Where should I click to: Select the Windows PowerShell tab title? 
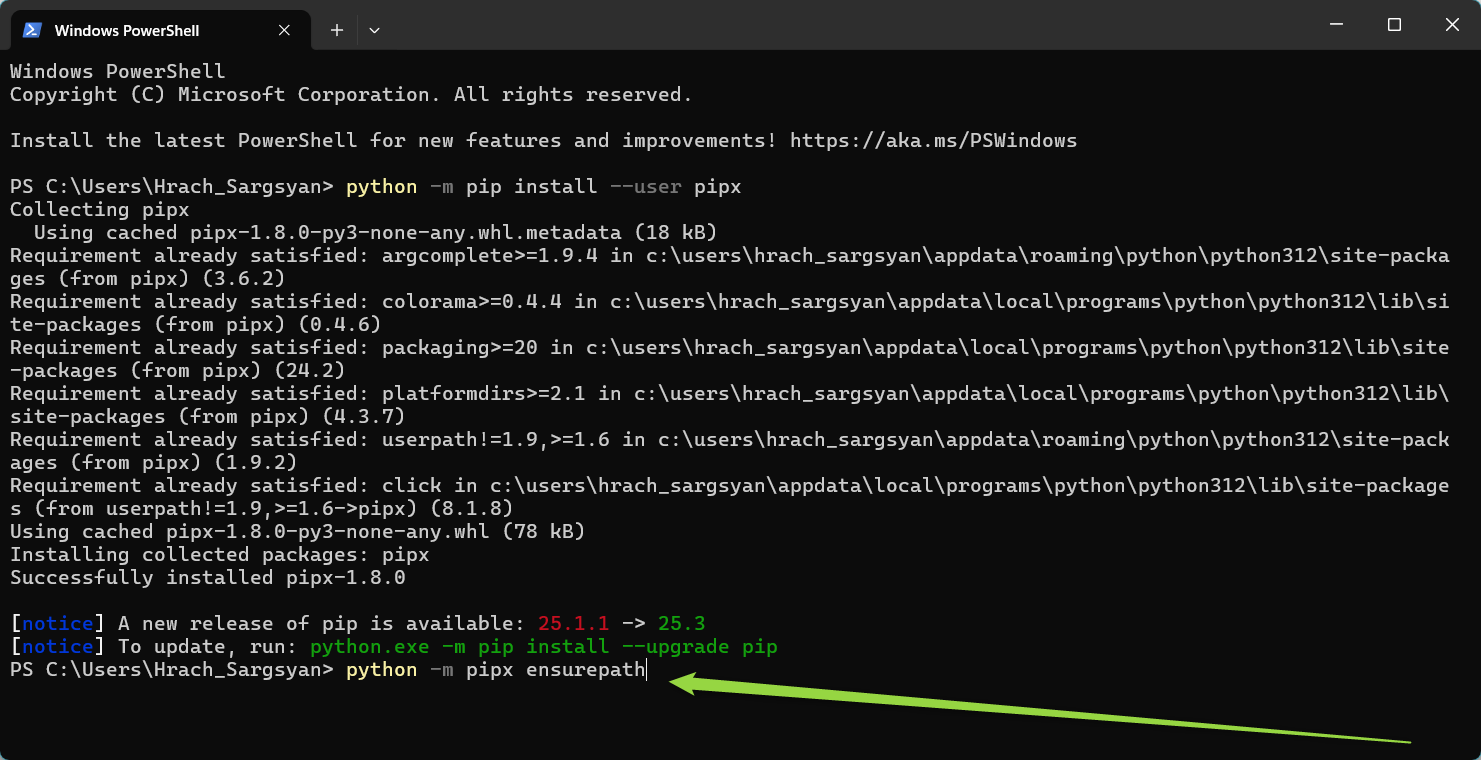pyautogui.click(x=127, y=30)
